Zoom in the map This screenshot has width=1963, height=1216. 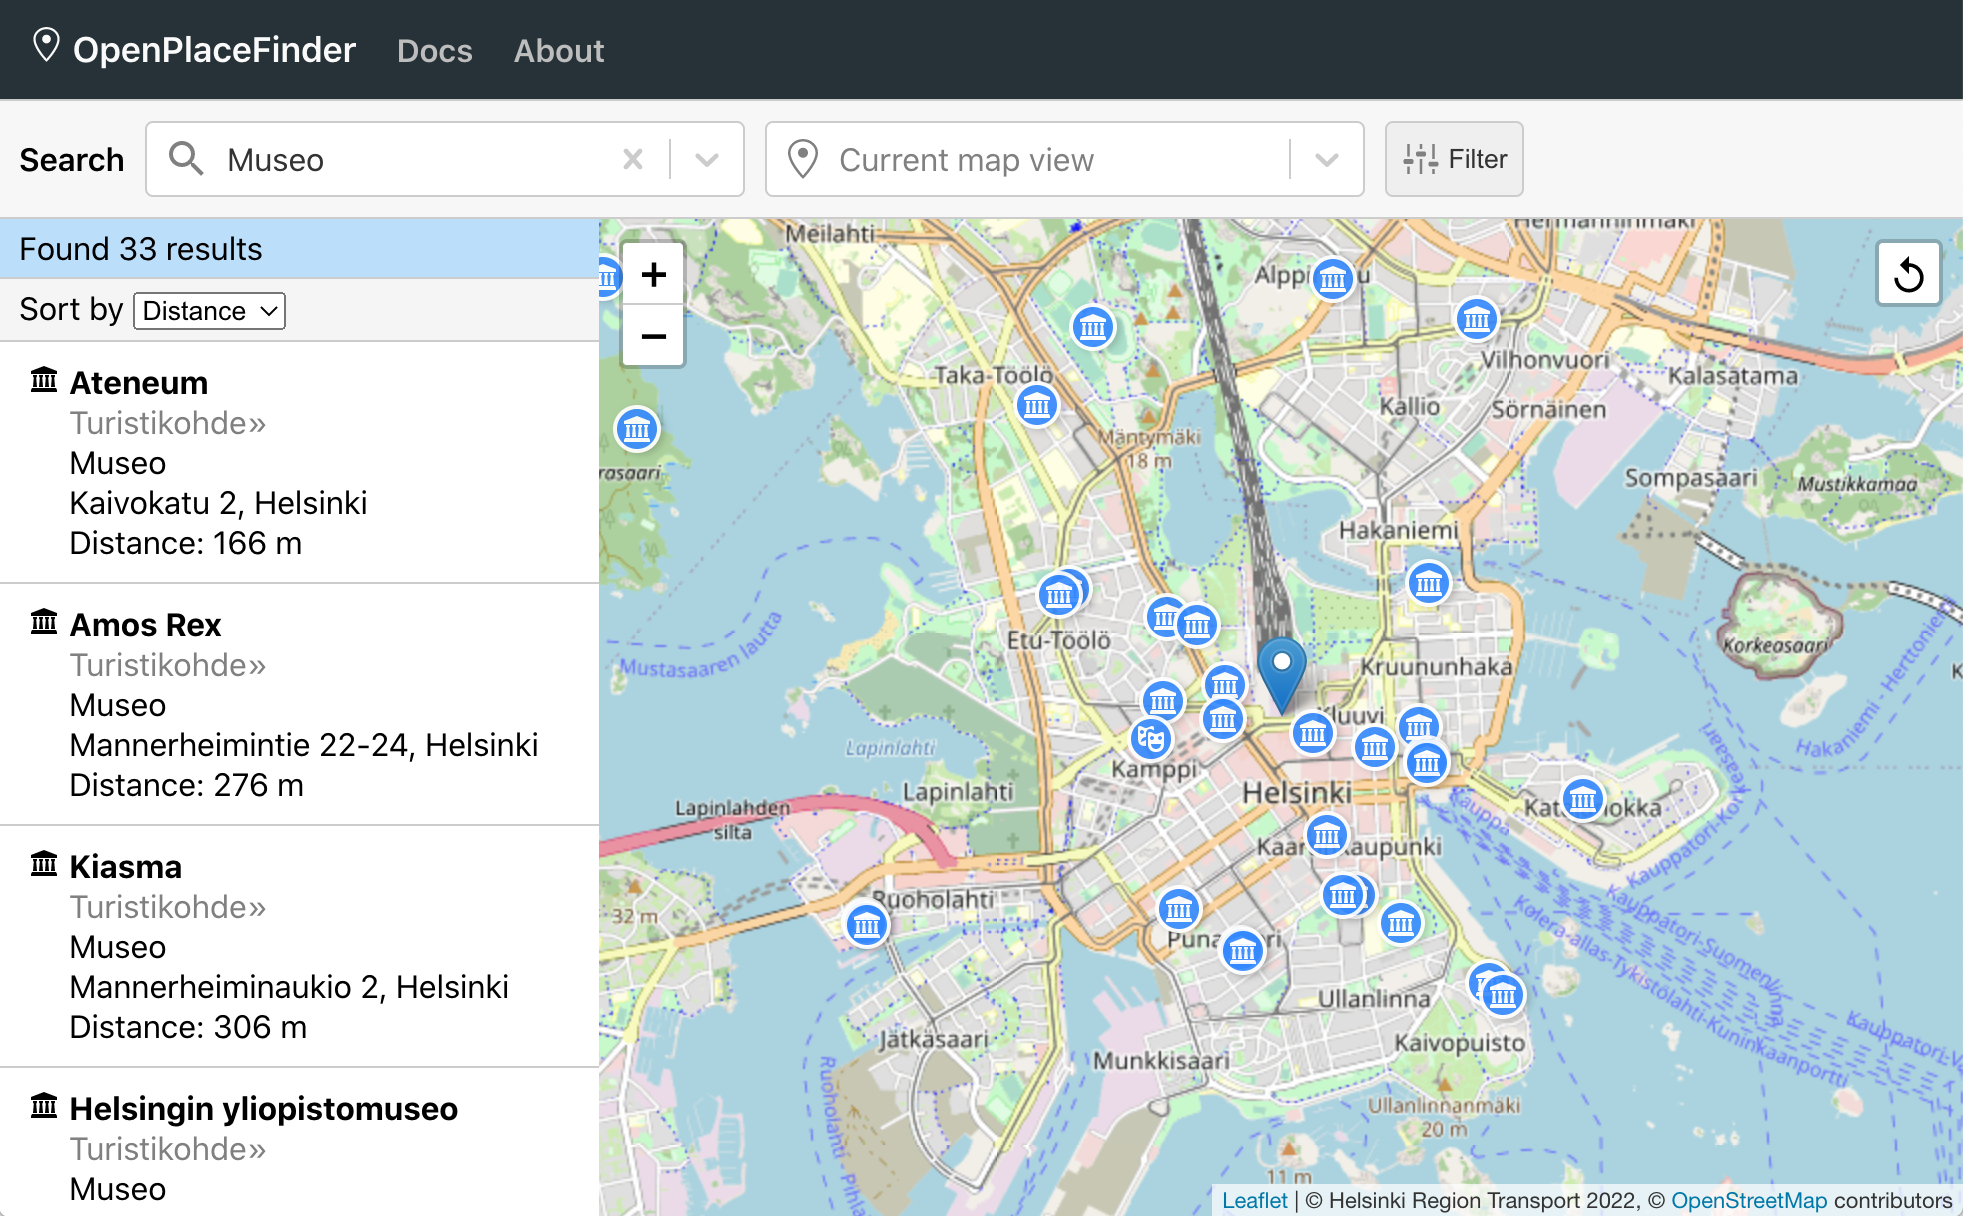pos(653,274)
